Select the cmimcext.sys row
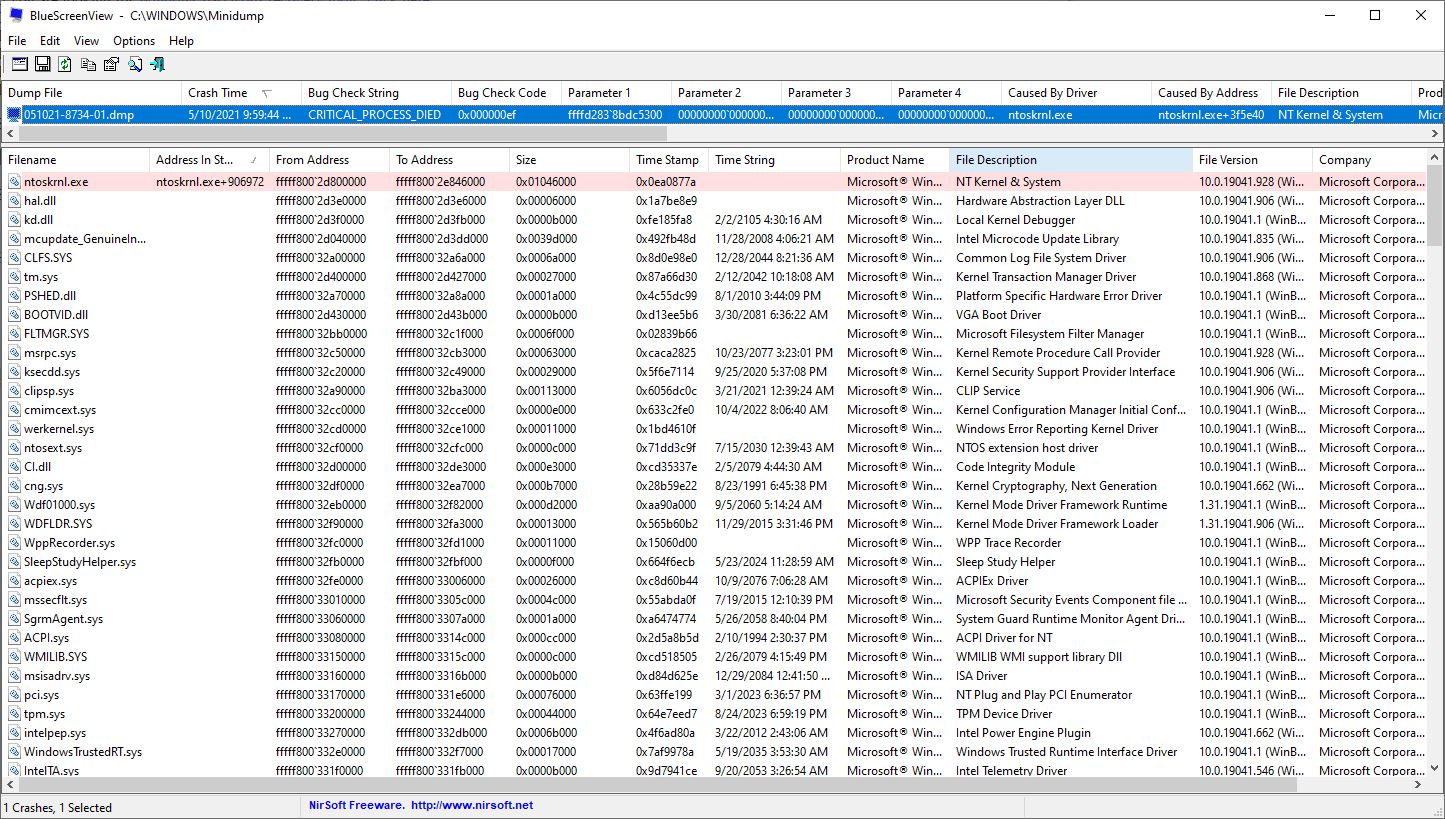This screenshot has width=1445, height=819. click(714, 410)
